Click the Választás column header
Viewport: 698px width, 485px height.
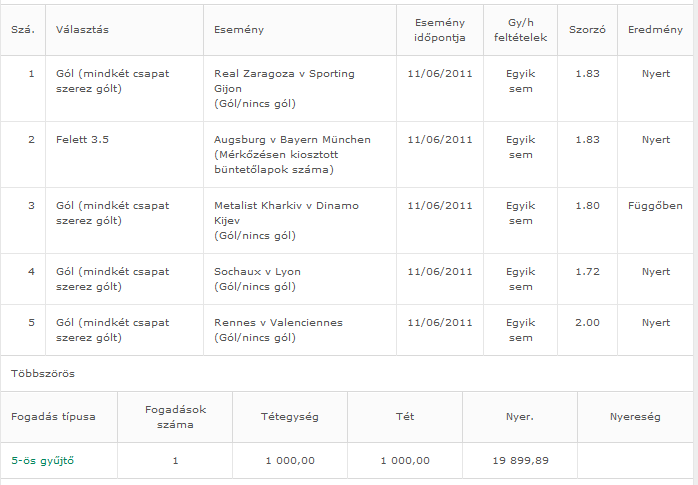point(82,29)
